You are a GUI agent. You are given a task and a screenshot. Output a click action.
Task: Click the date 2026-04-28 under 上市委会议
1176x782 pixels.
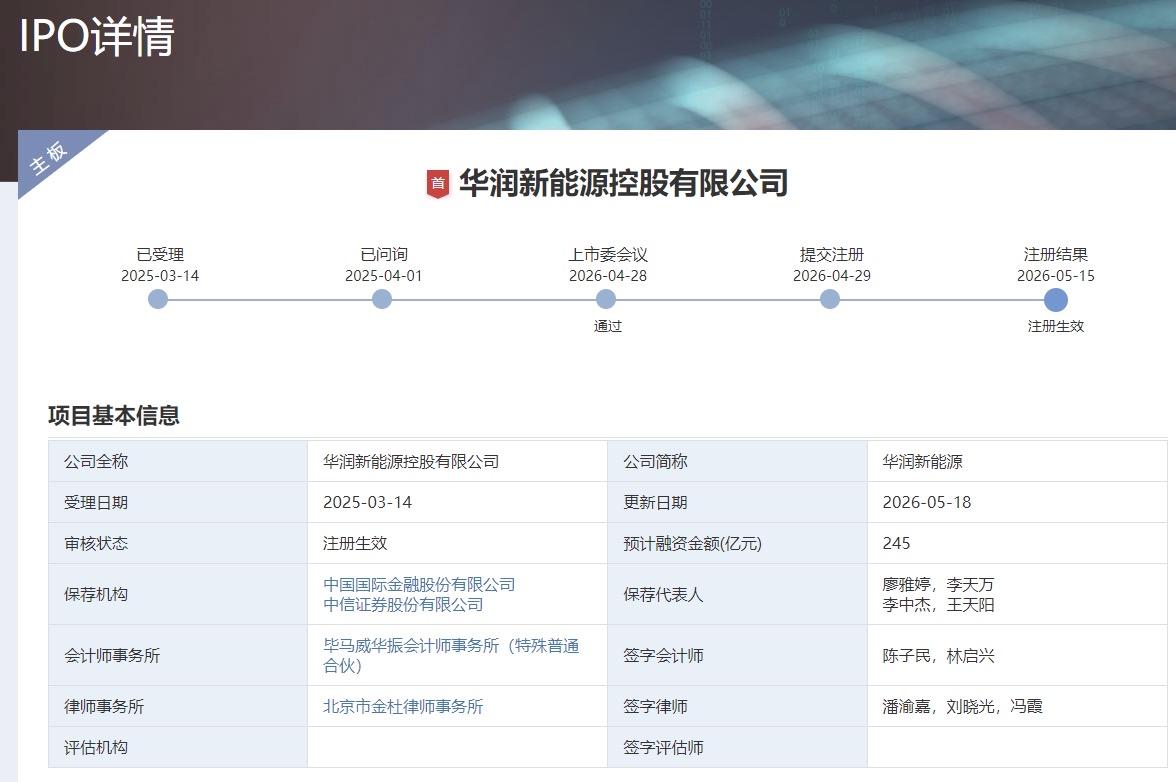608,276
